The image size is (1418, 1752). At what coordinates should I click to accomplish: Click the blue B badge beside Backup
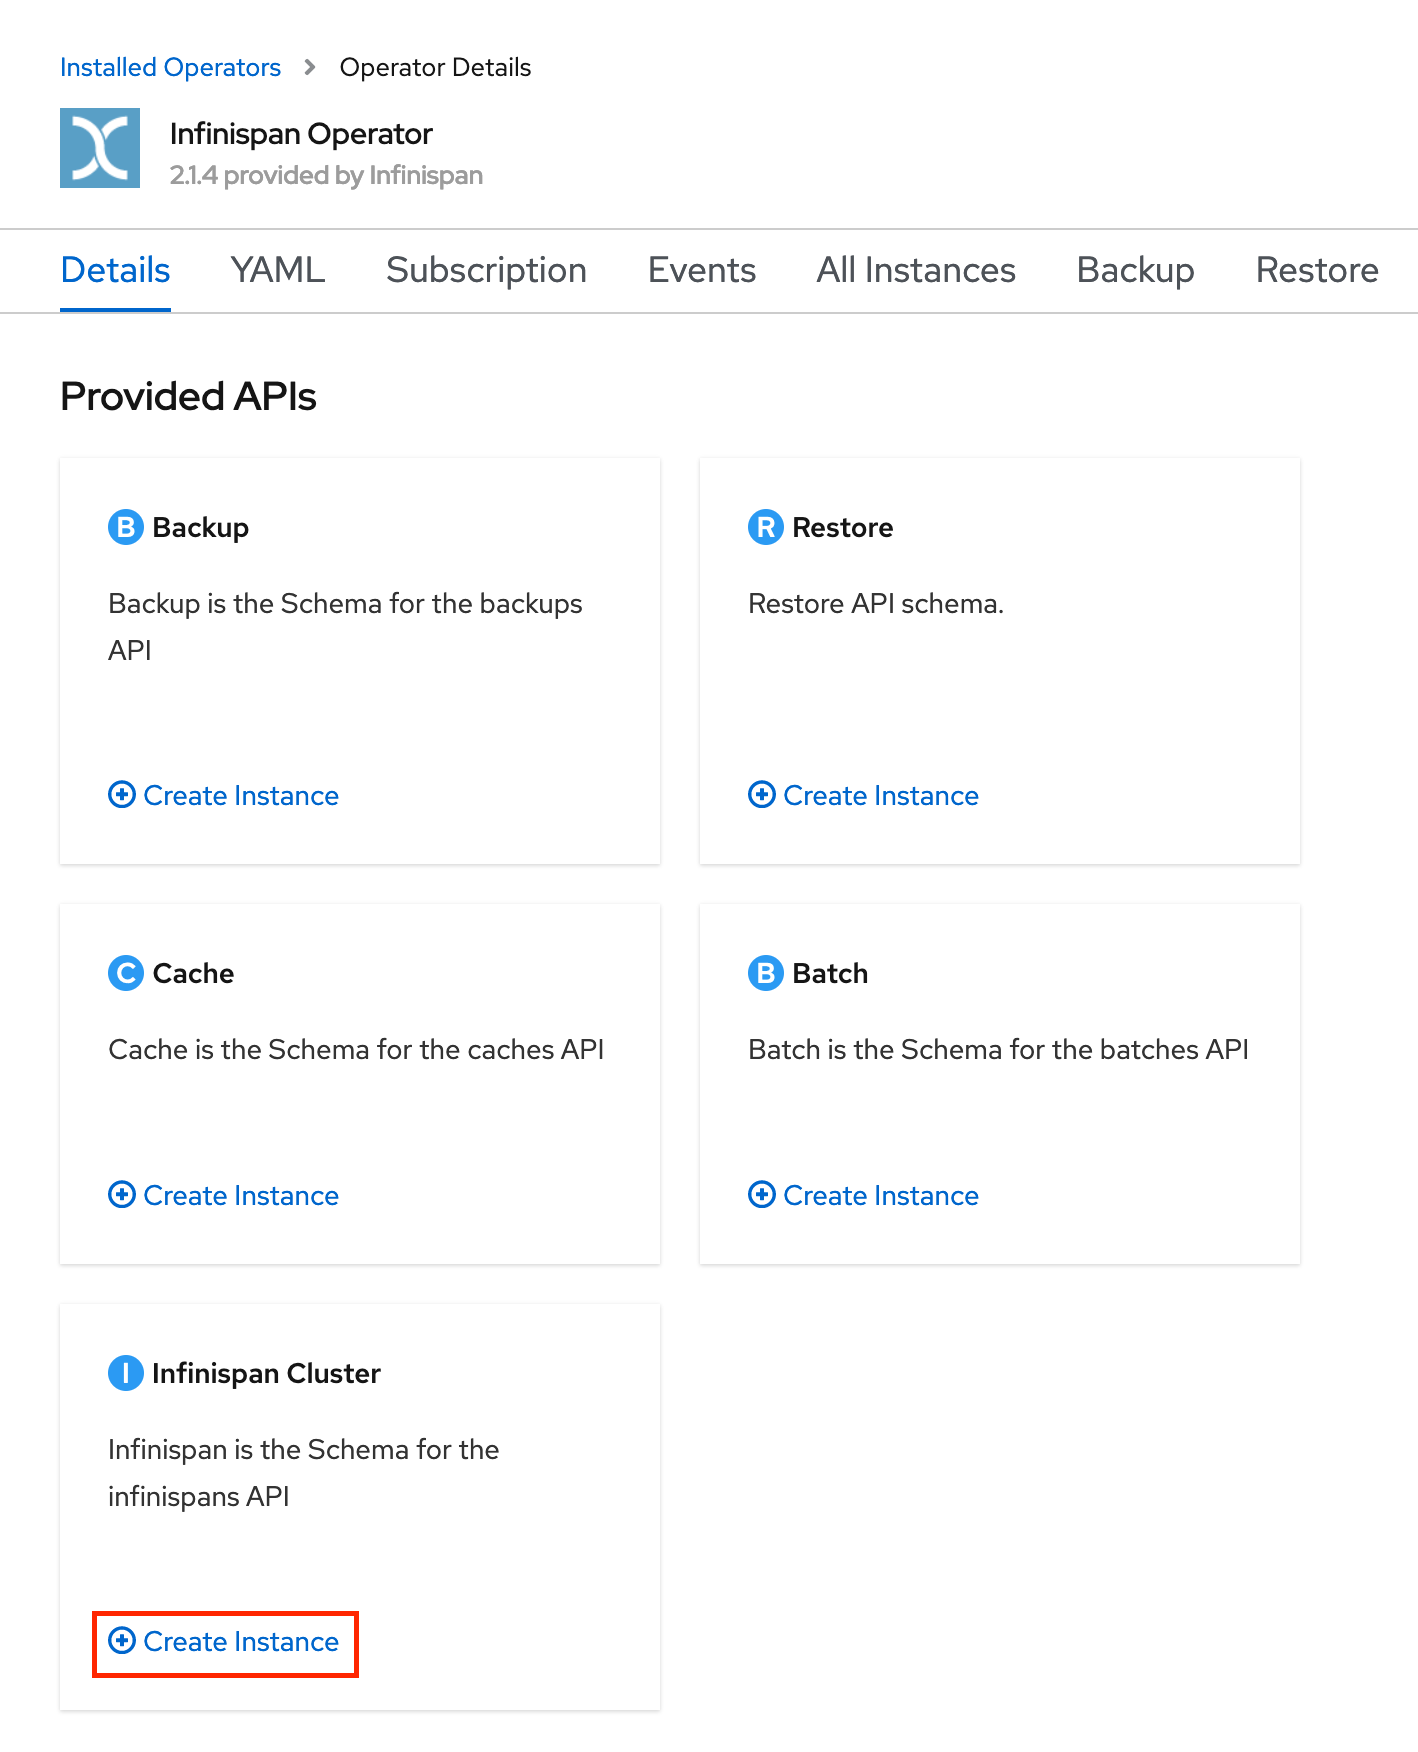click(x=126, y=527)
